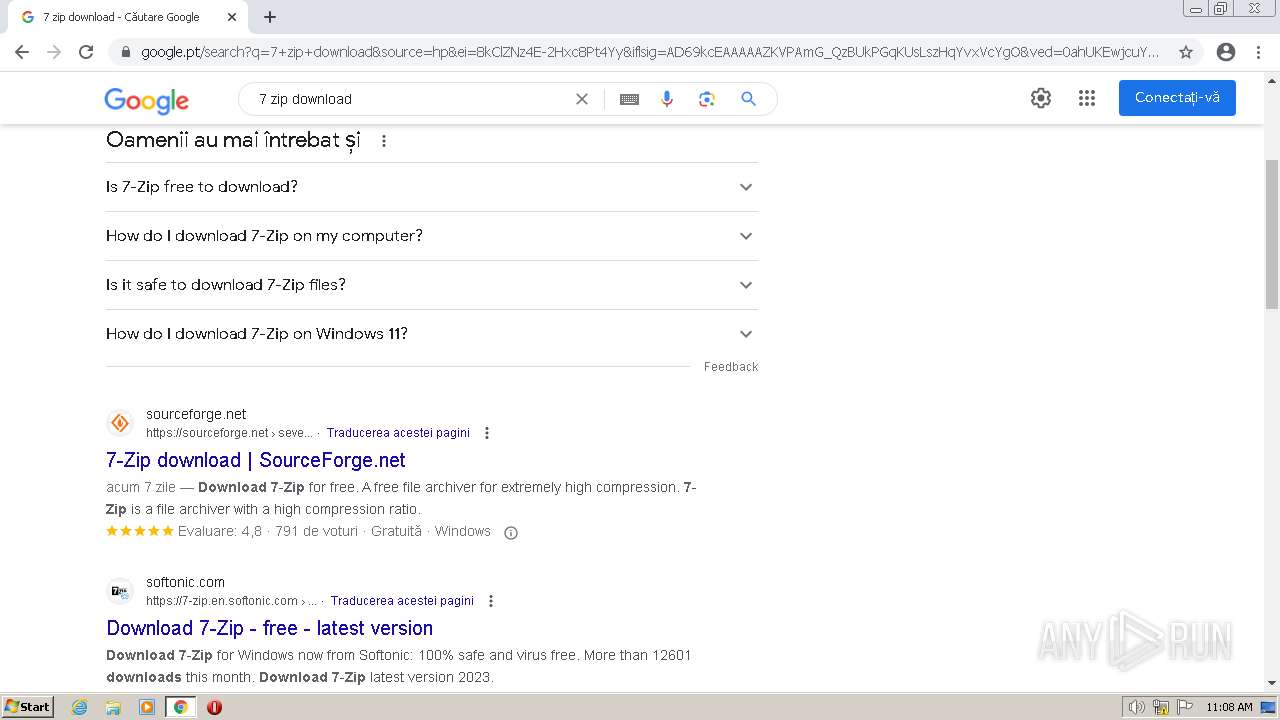
Task: Close the '7 zip download' tab
Action: point(232,17)
